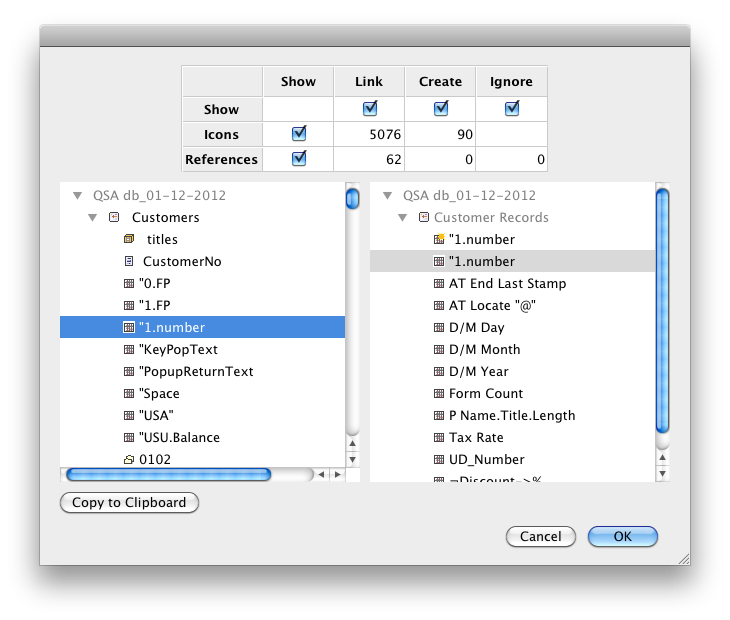This screenshot has width=730, height=620.
Task: Select "PopupReturnText in the left list
Action: (196, 372)
